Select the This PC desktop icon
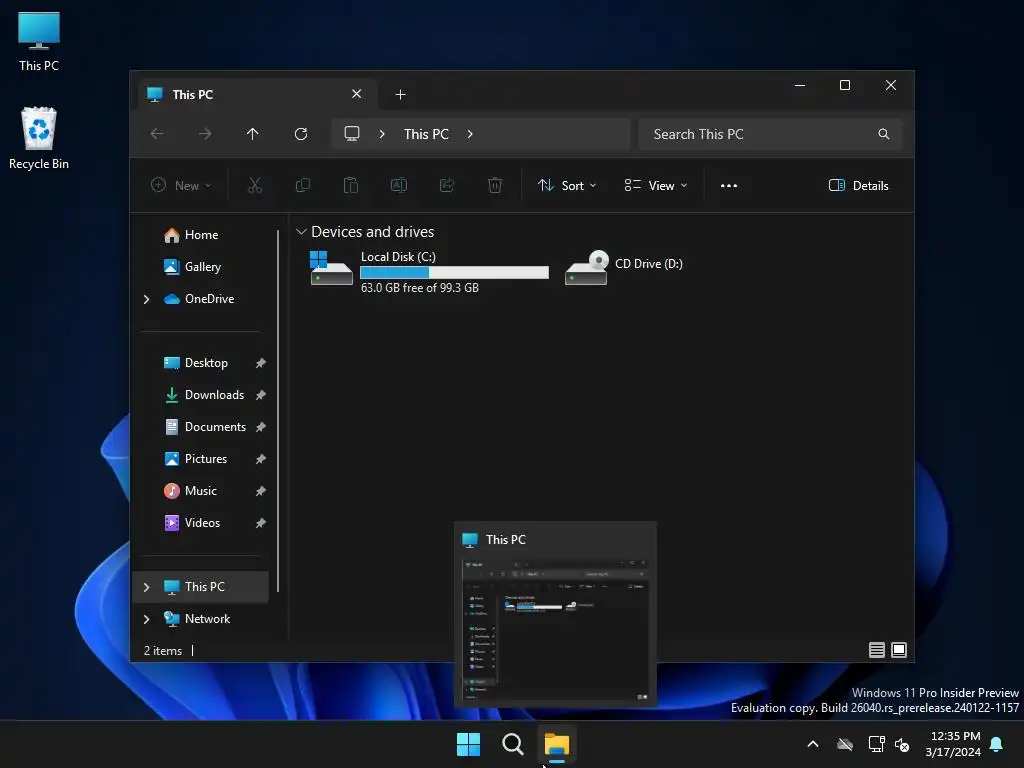 pyautogui.click(x=39, y=42)
